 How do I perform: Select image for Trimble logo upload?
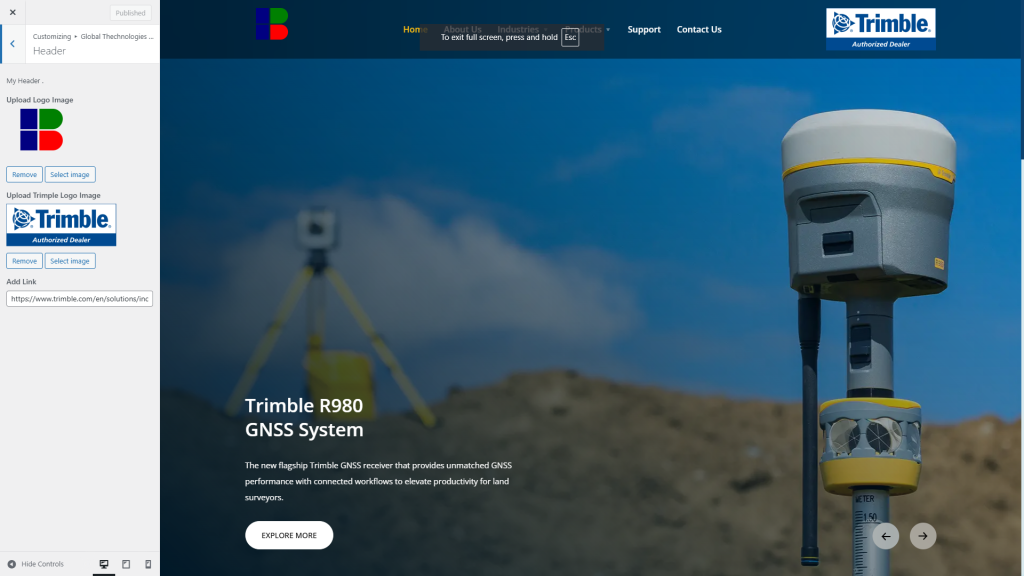tap(70, 261)
